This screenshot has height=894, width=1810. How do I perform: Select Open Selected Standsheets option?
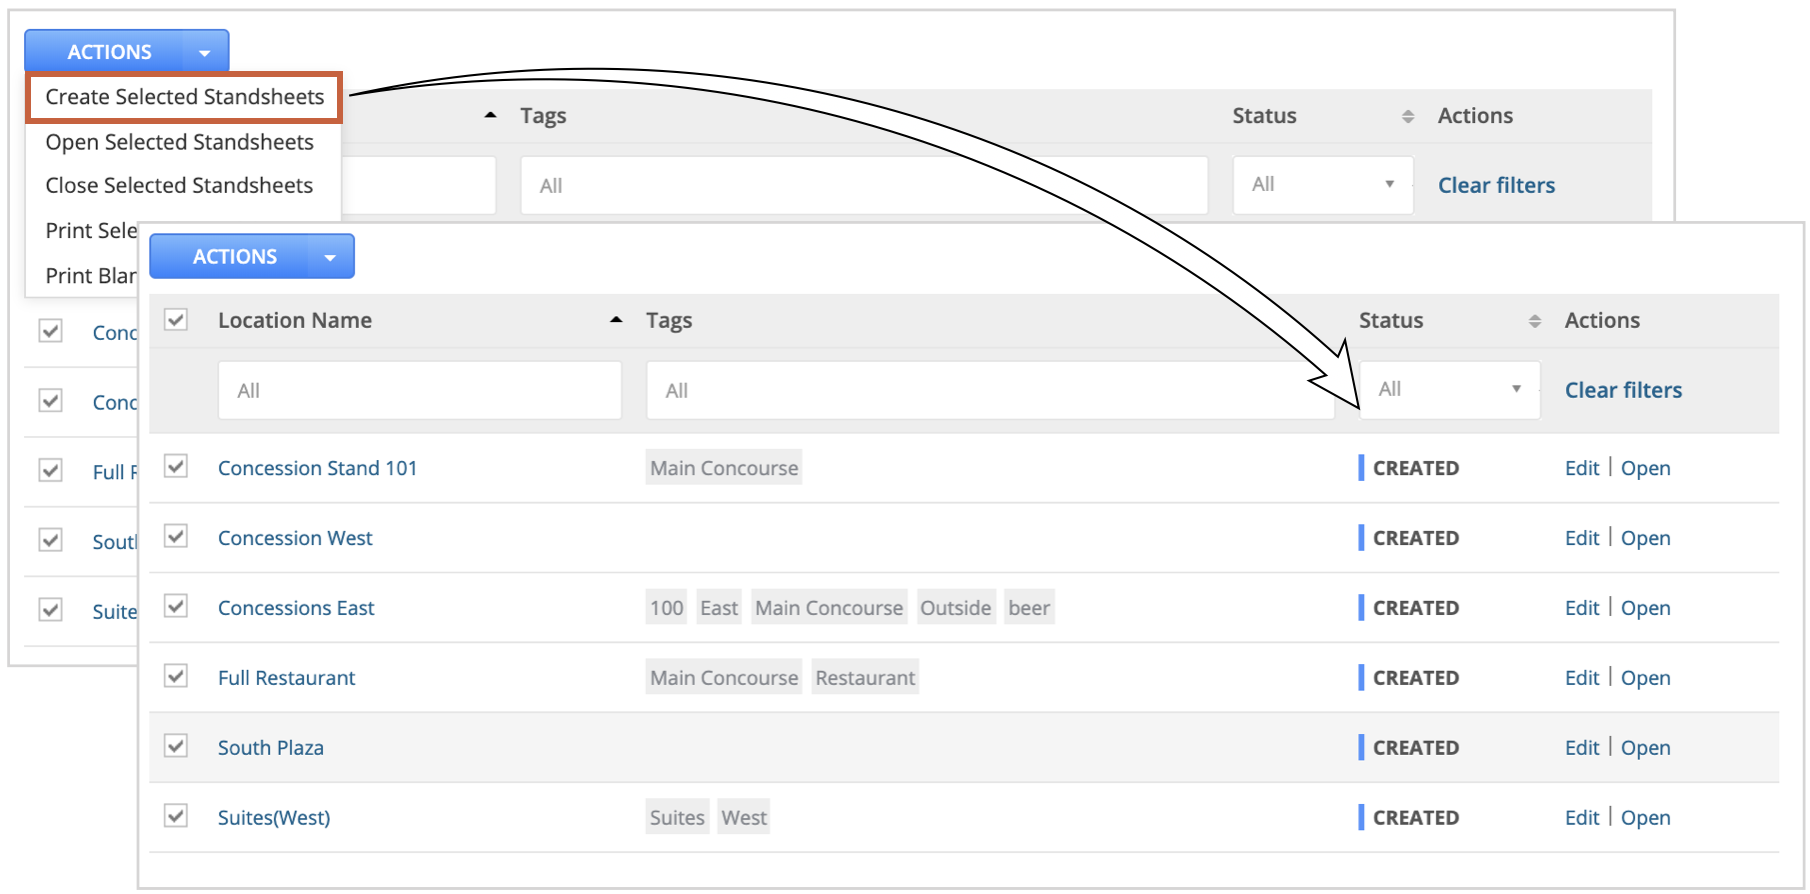[180, 142]
